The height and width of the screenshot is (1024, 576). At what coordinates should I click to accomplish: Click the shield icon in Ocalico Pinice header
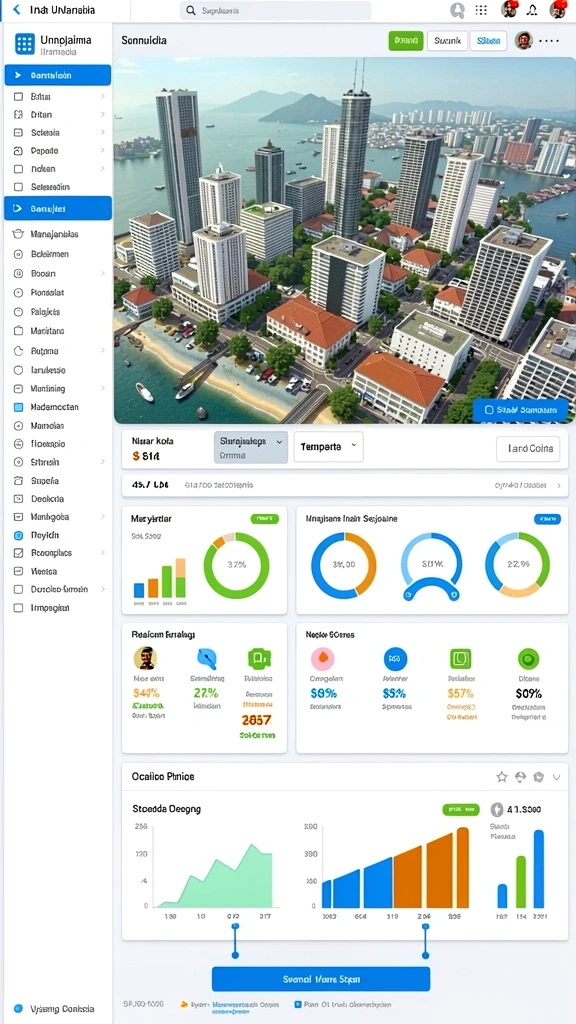[x=538, y=776]
